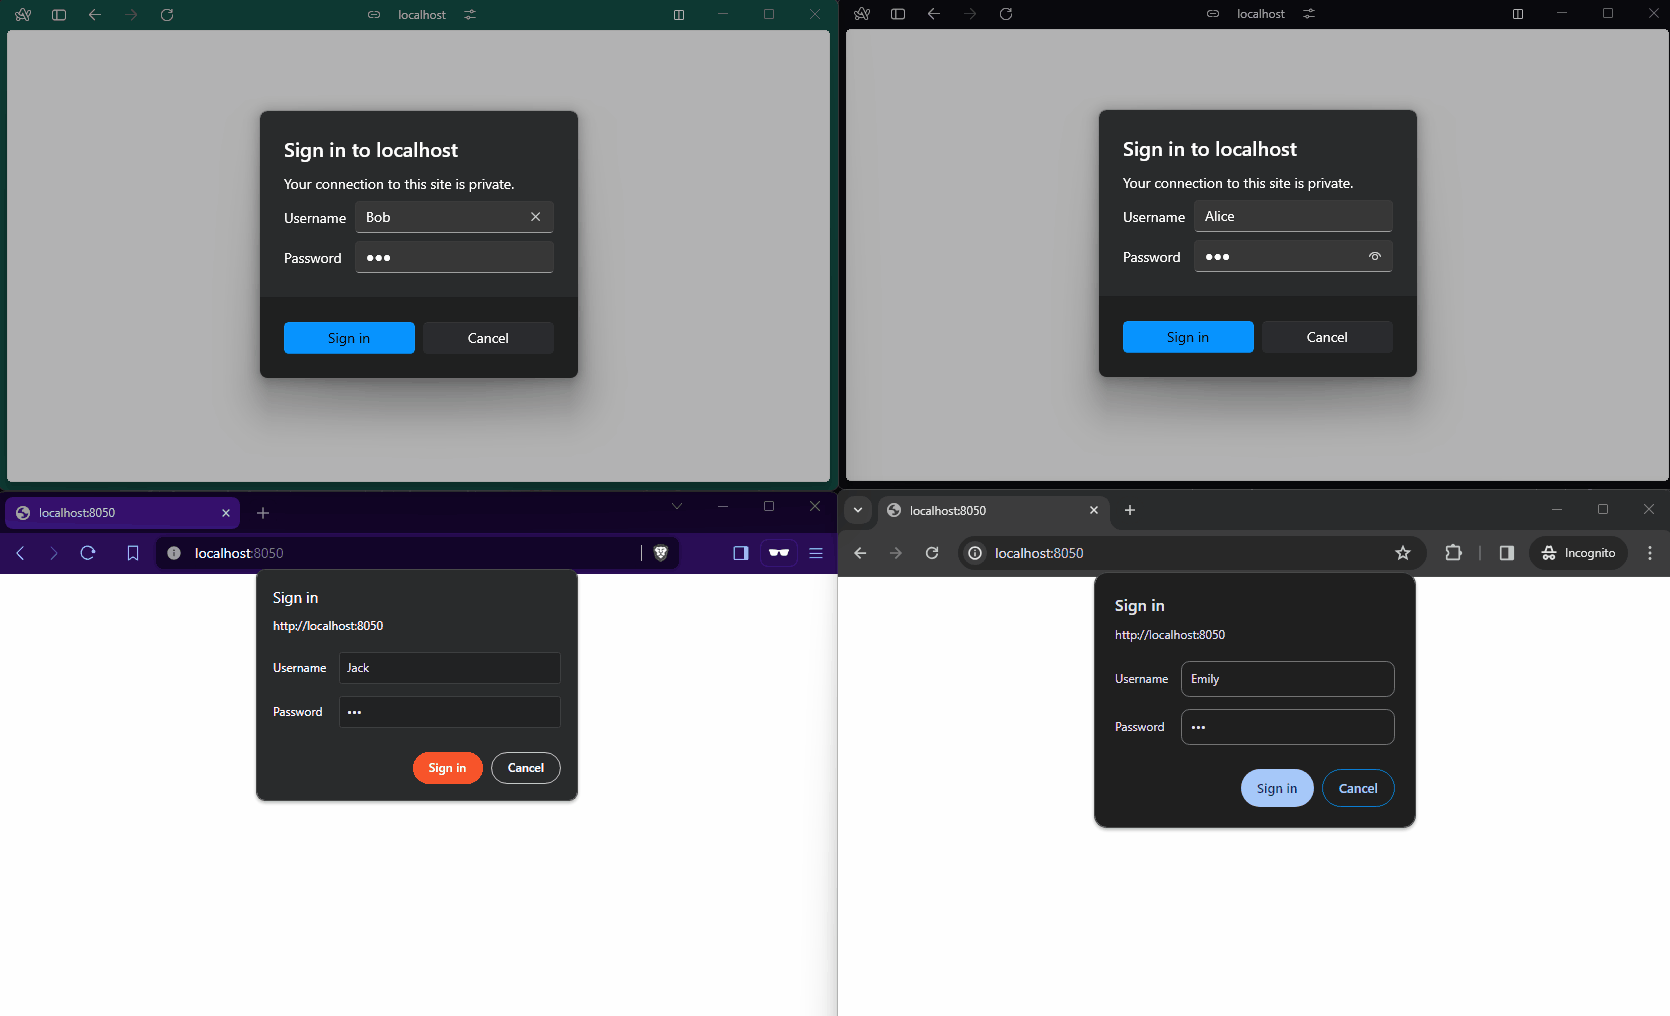Open Extensions puzzle icon in Chrome

(1454, 553)
